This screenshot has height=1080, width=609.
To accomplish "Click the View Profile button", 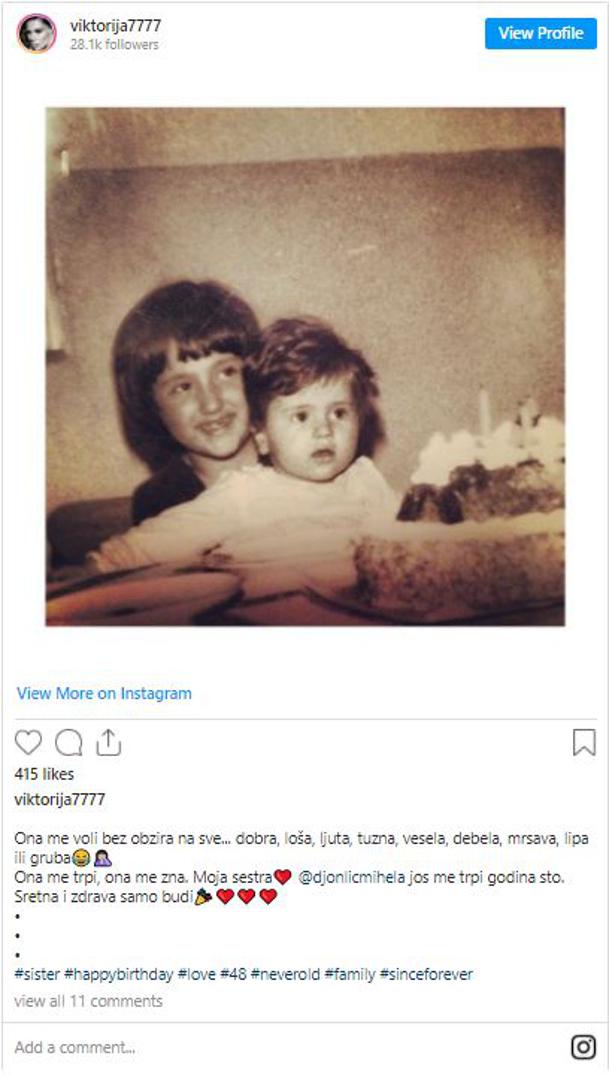I will tap(541, 33).
